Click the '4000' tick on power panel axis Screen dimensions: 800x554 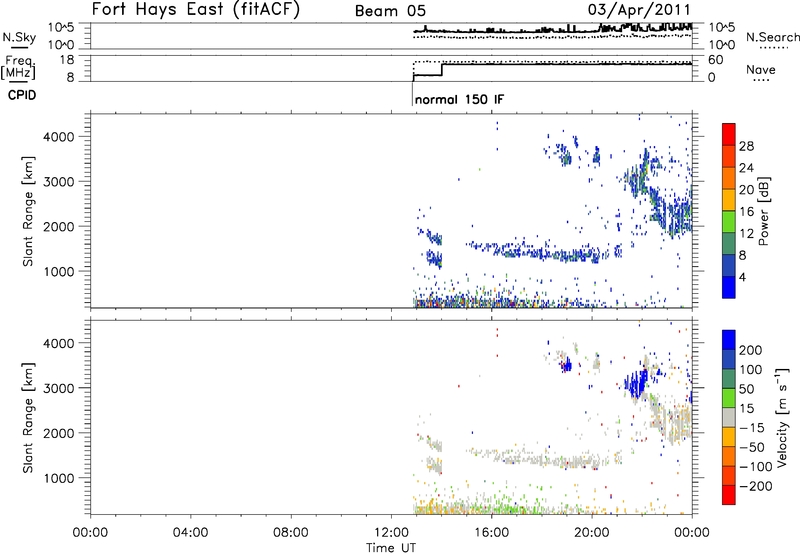pos(59,137)
